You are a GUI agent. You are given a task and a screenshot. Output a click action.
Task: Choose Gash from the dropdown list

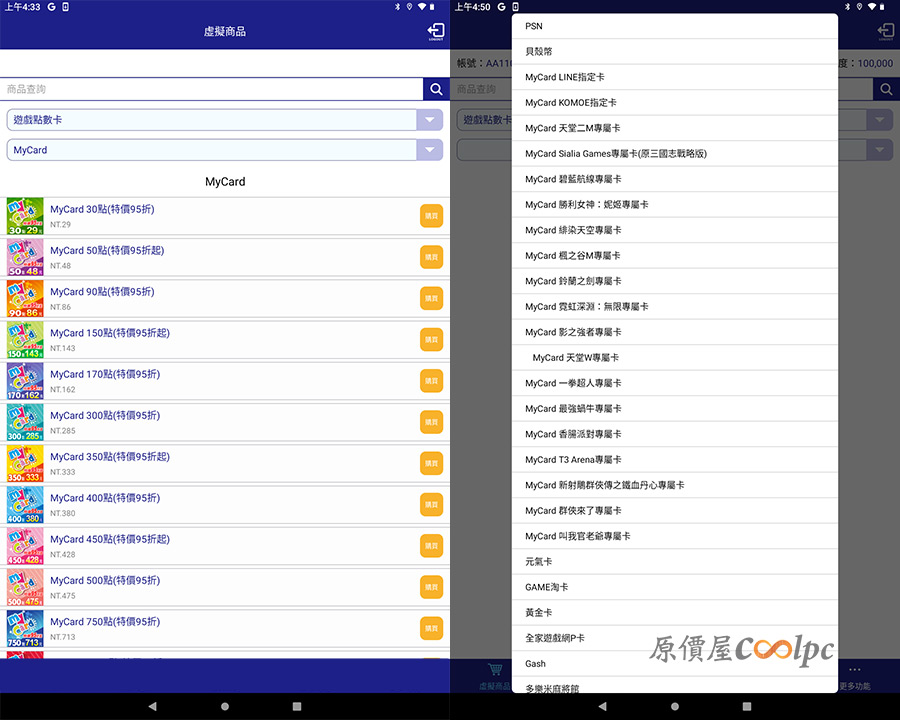coord(674,664)
